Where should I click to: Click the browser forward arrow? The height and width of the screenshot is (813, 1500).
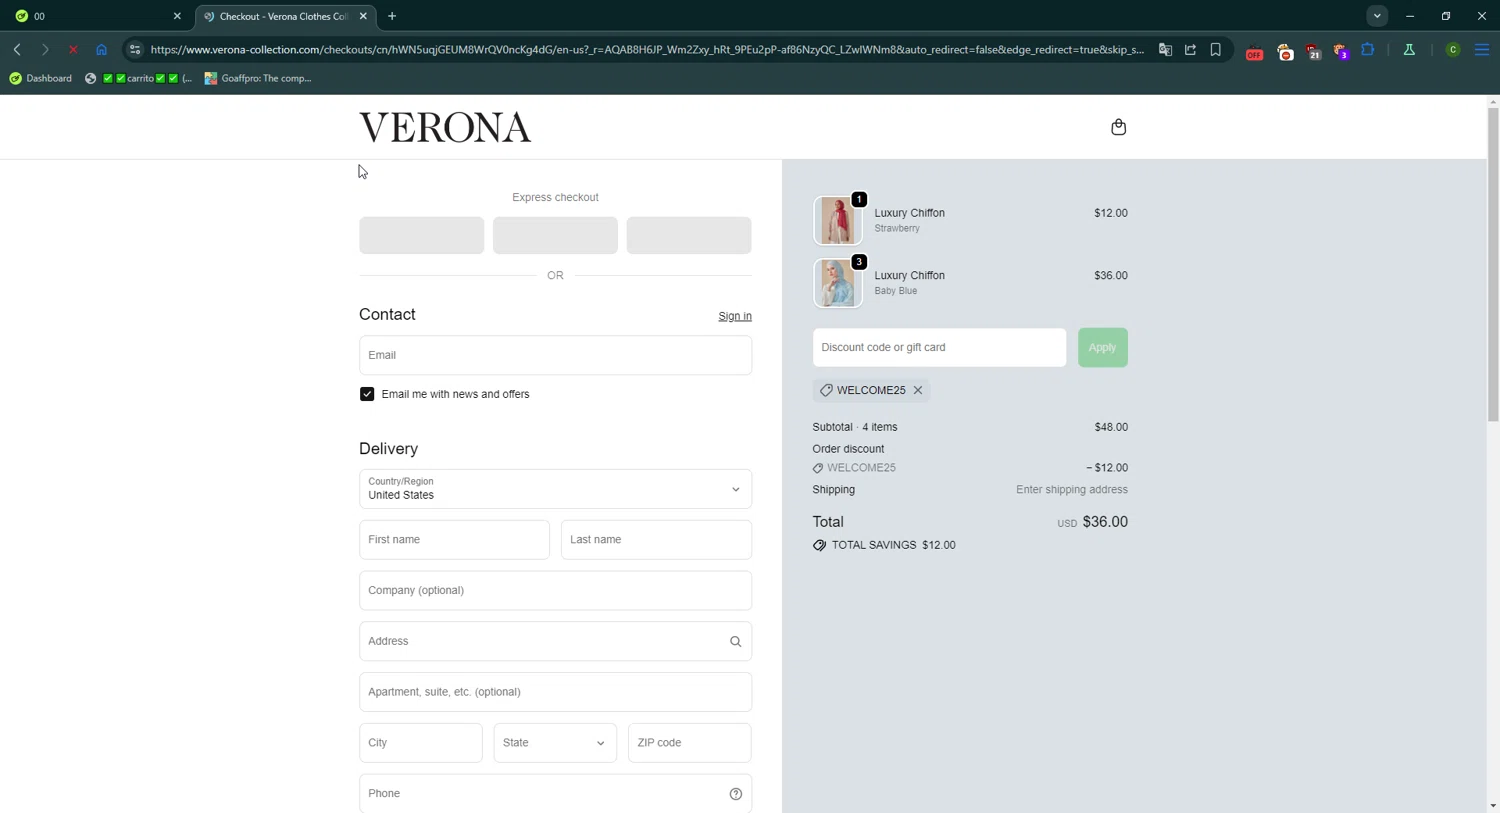click(x=45, y=49)
